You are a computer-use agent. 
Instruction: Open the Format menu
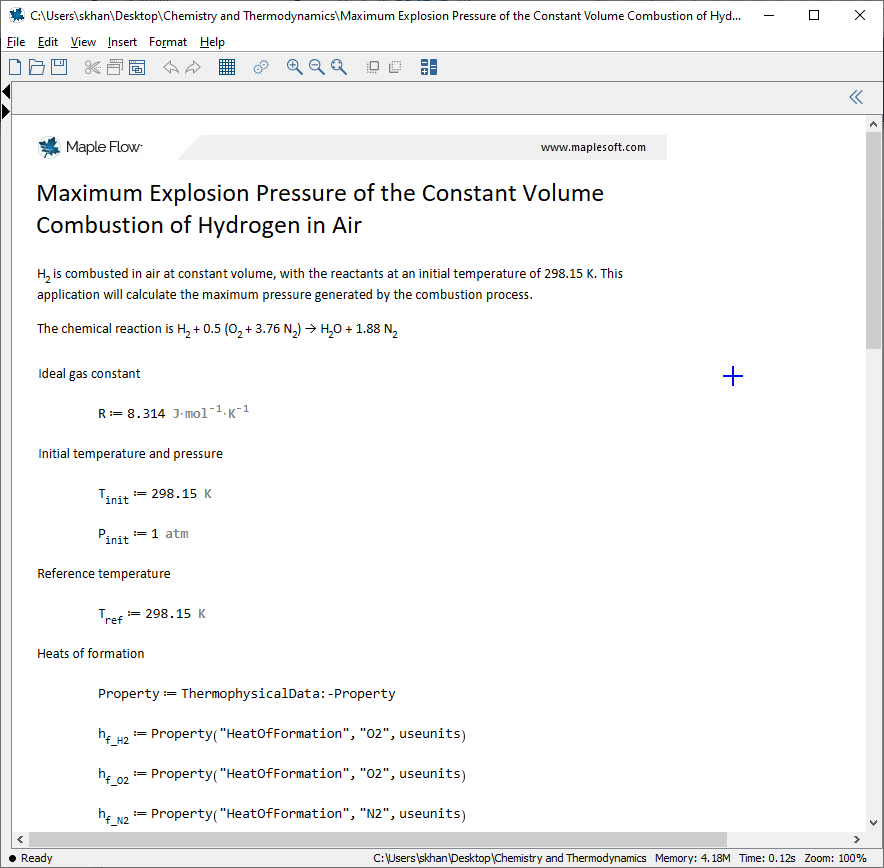[x=167, y=42]
